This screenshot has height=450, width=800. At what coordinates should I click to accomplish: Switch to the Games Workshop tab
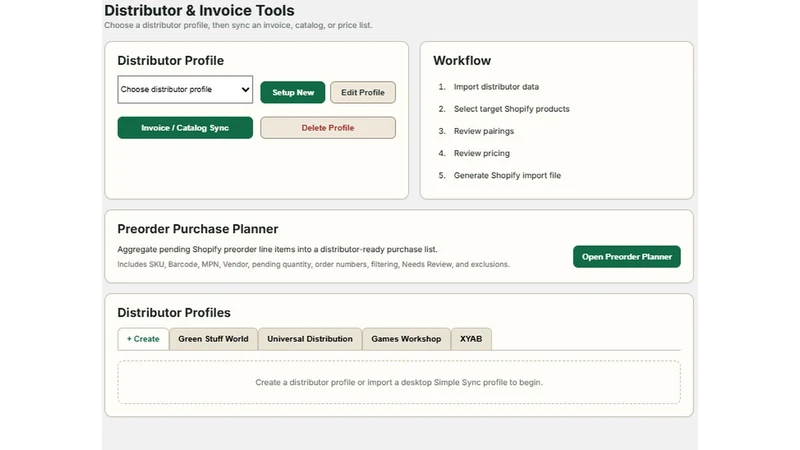point(406,339)
